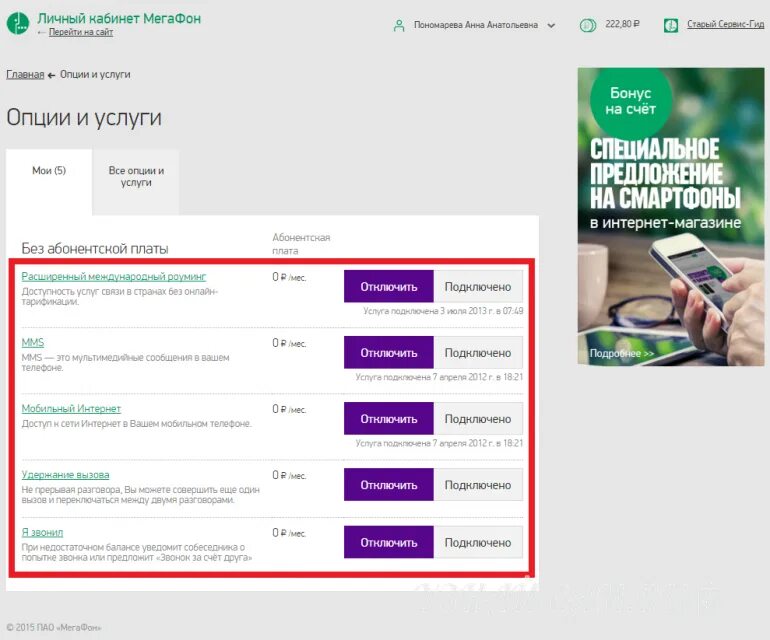770x640 pixels.
Task: Click the Старый Сервис-Гид icon
Action: point(671,25)
